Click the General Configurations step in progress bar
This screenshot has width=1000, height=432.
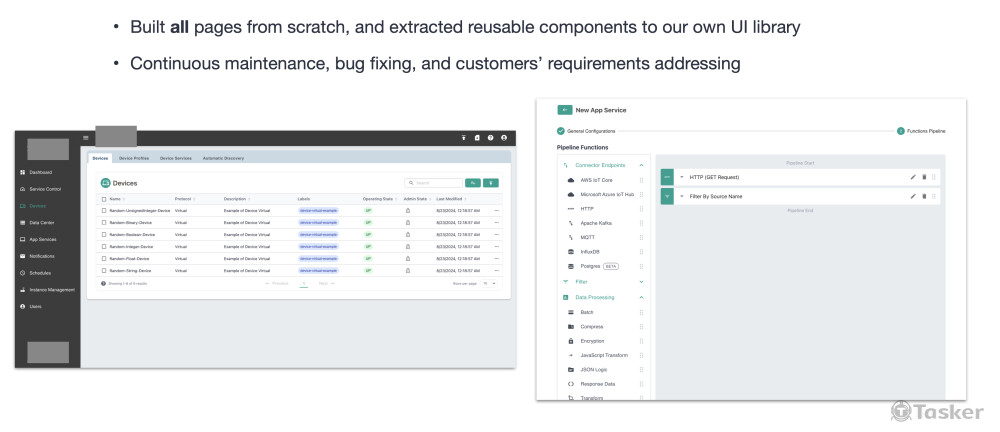[x=589, y=131]
